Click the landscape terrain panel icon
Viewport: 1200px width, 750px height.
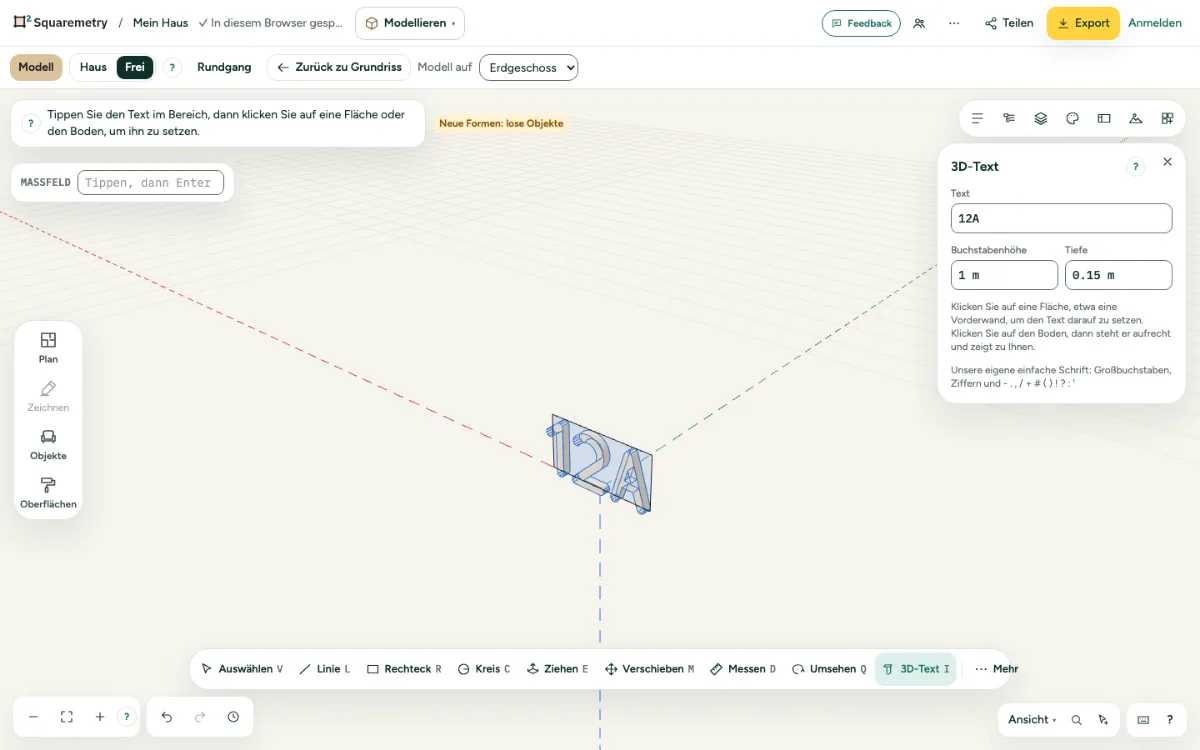1136,118
